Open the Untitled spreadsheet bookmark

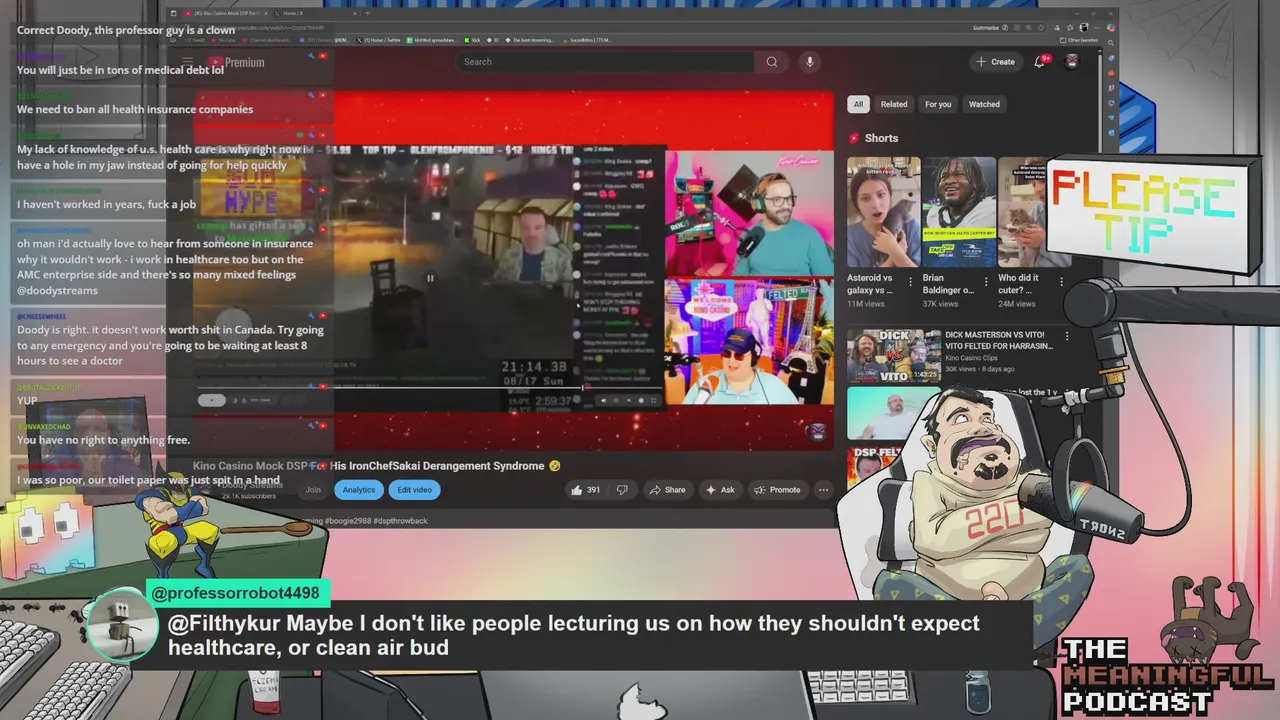point(430,40)
